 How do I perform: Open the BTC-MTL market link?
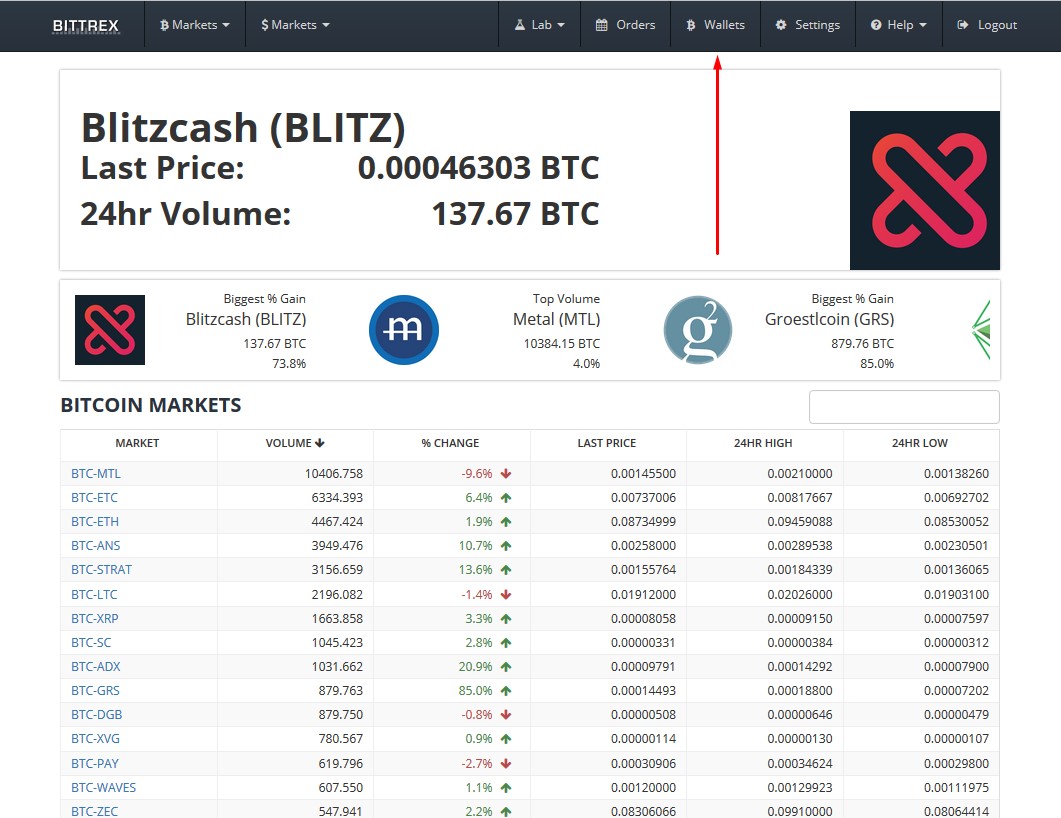coord(95,474)
